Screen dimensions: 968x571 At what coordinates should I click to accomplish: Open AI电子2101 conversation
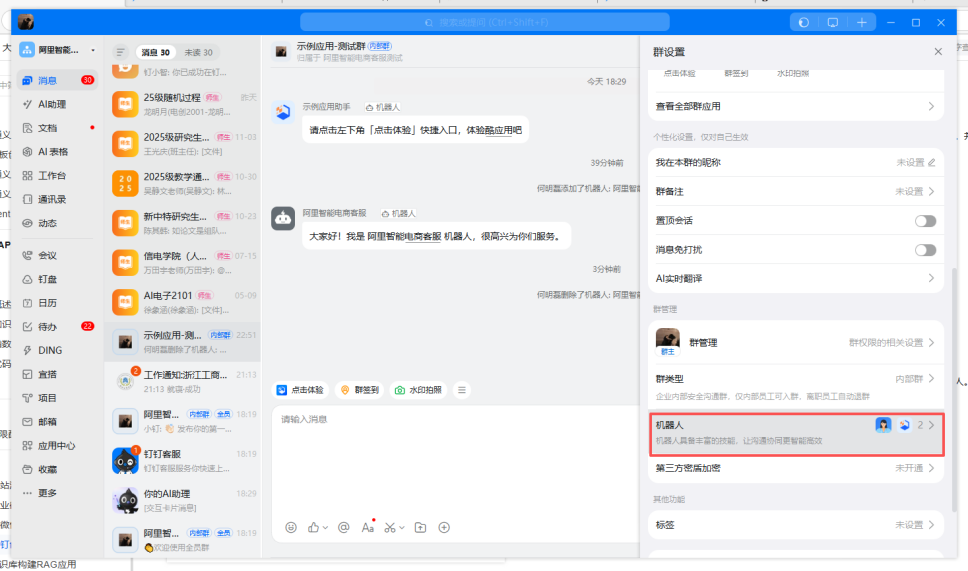[183, 302]
